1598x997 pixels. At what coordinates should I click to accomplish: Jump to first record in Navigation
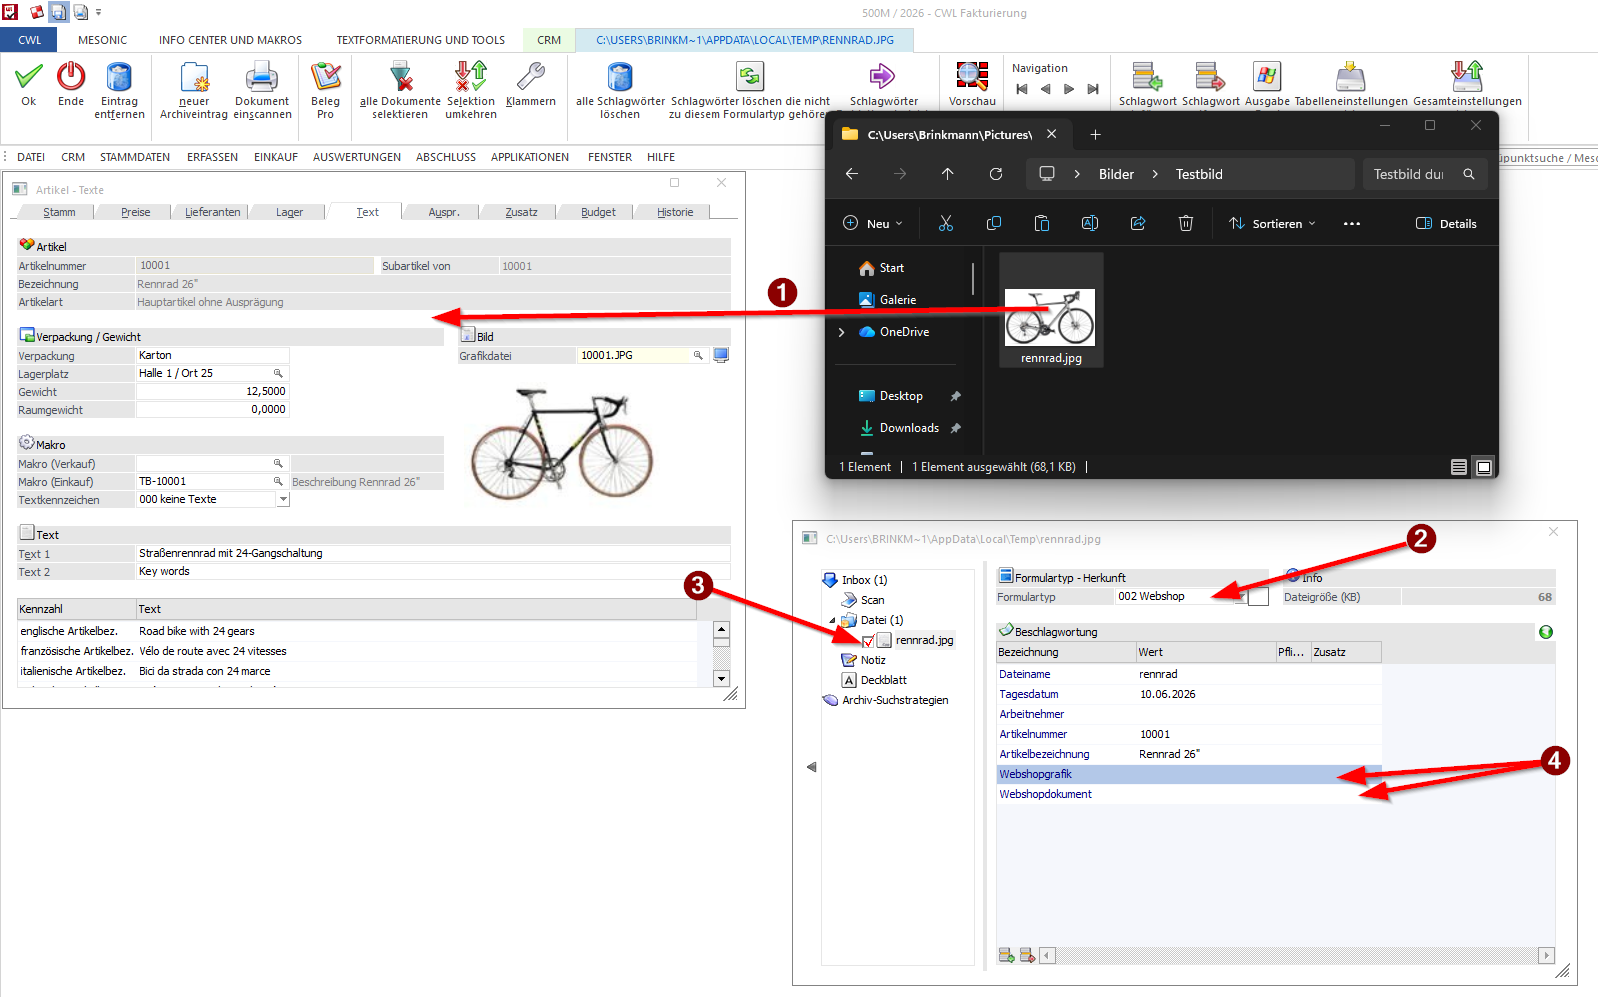point(1022,89)
